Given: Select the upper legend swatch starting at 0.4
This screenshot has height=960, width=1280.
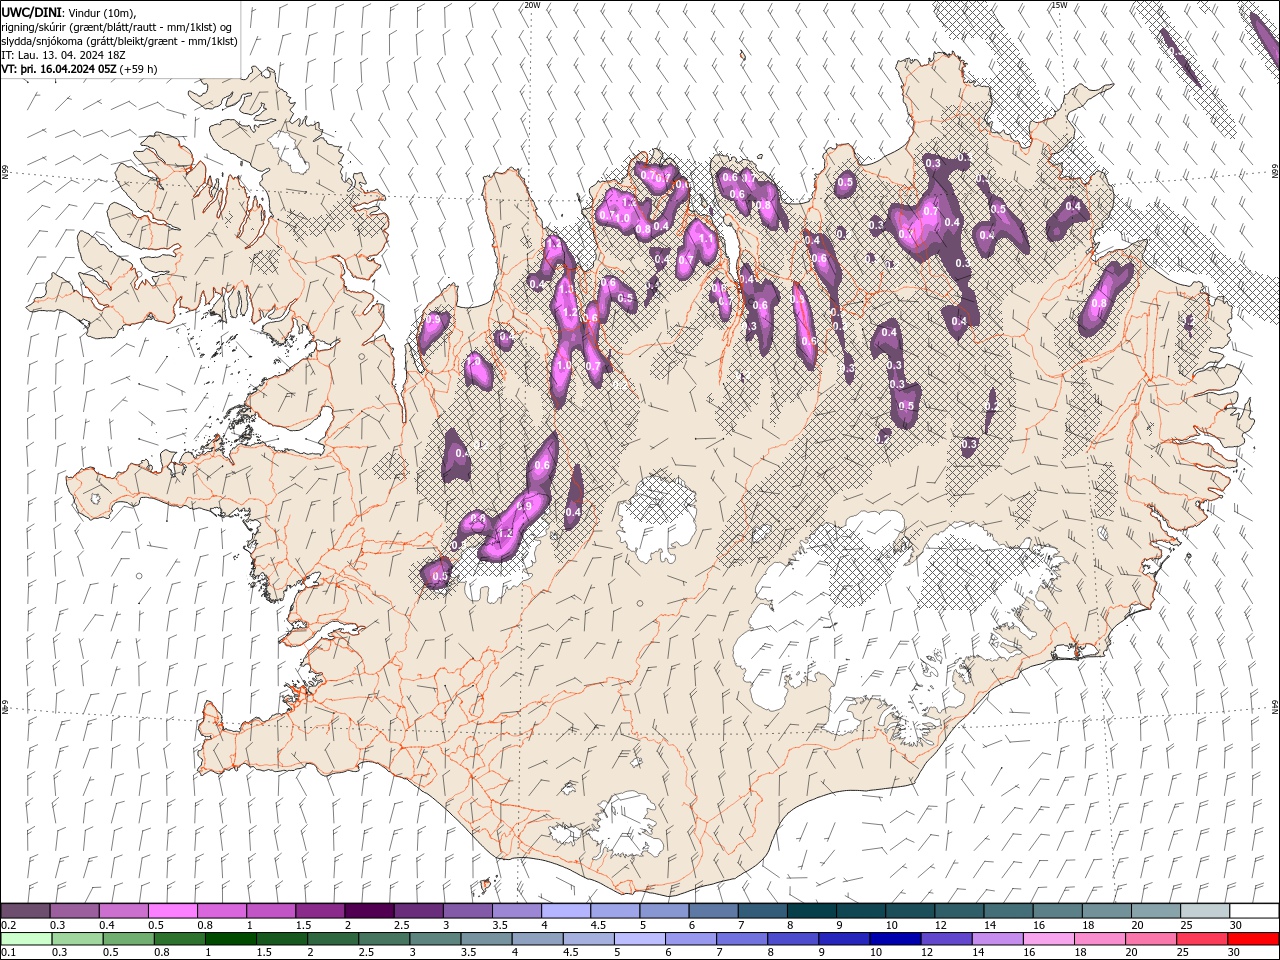Looking at the screenshot, I should 124,910.
